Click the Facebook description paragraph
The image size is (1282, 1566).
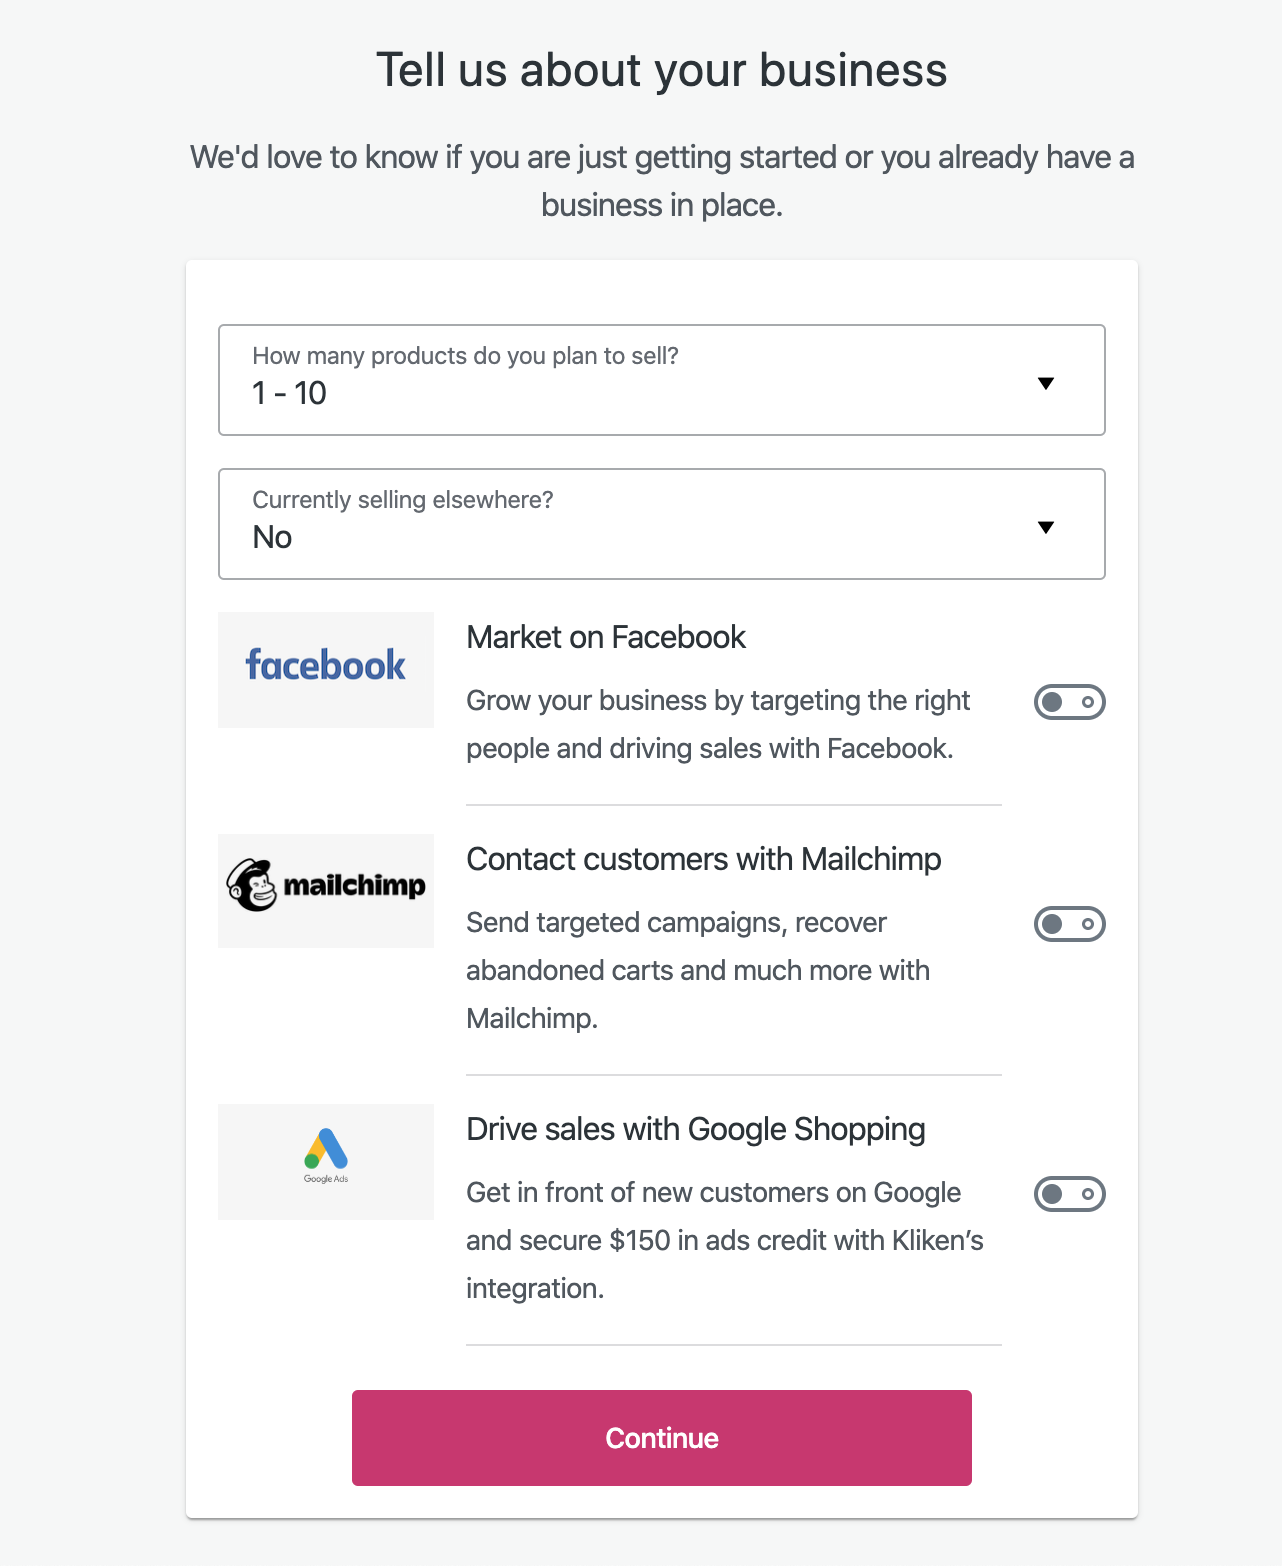point(718,724)
